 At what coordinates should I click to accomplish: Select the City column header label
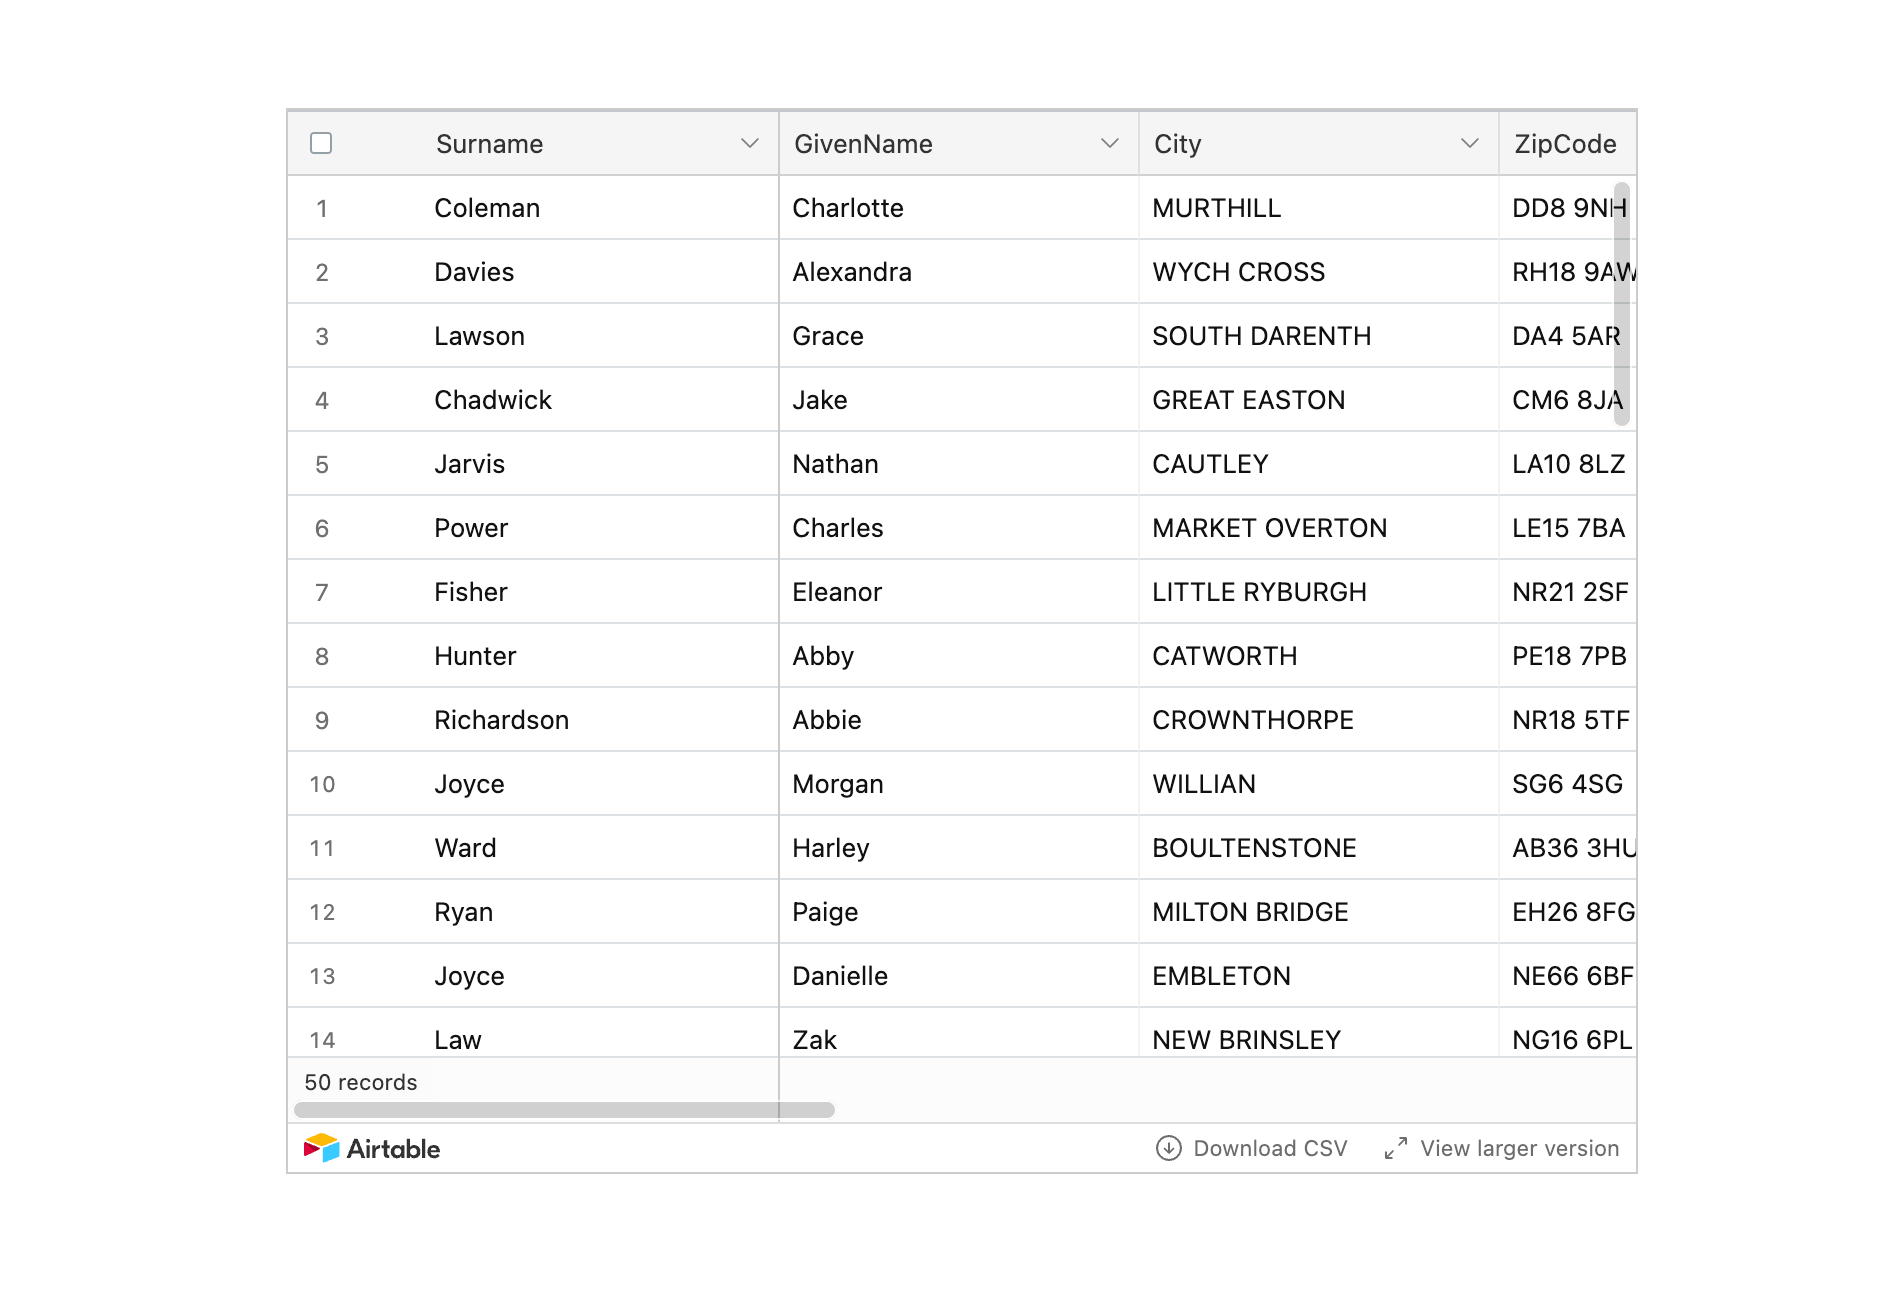[1178, 144]
